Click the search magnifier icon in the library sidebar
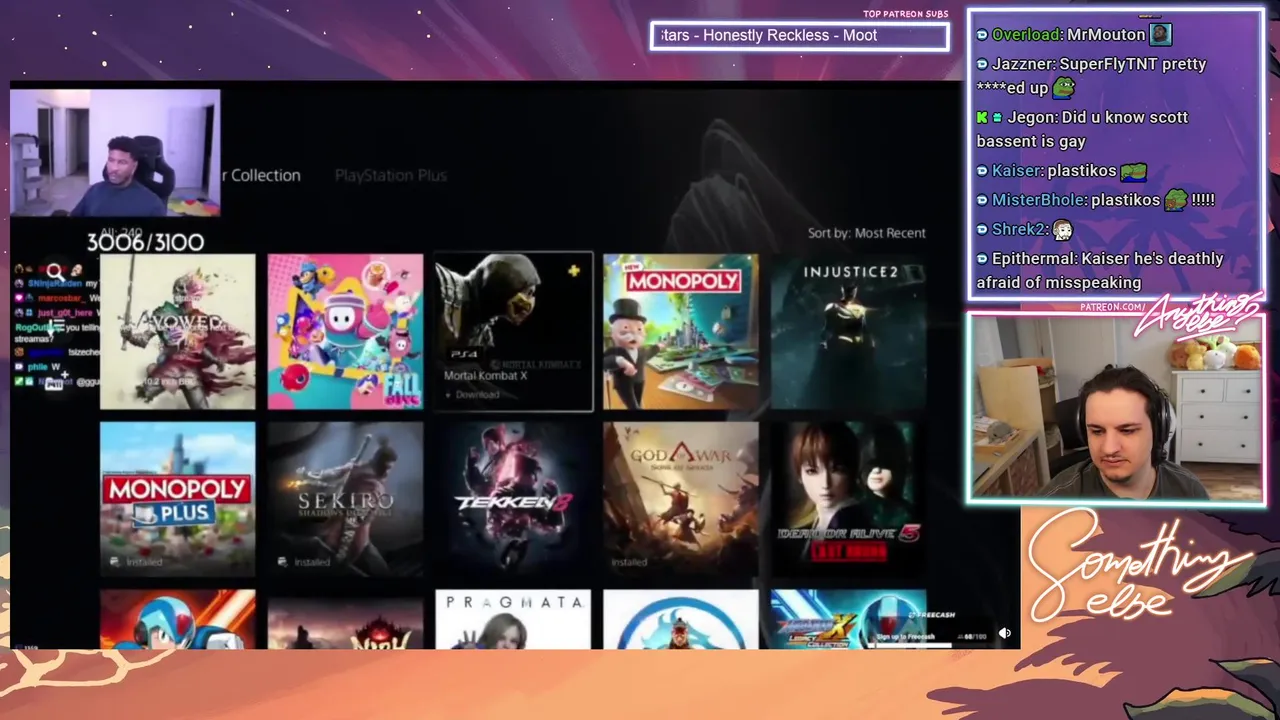1280x720 pixels. (x=55, y=271)
